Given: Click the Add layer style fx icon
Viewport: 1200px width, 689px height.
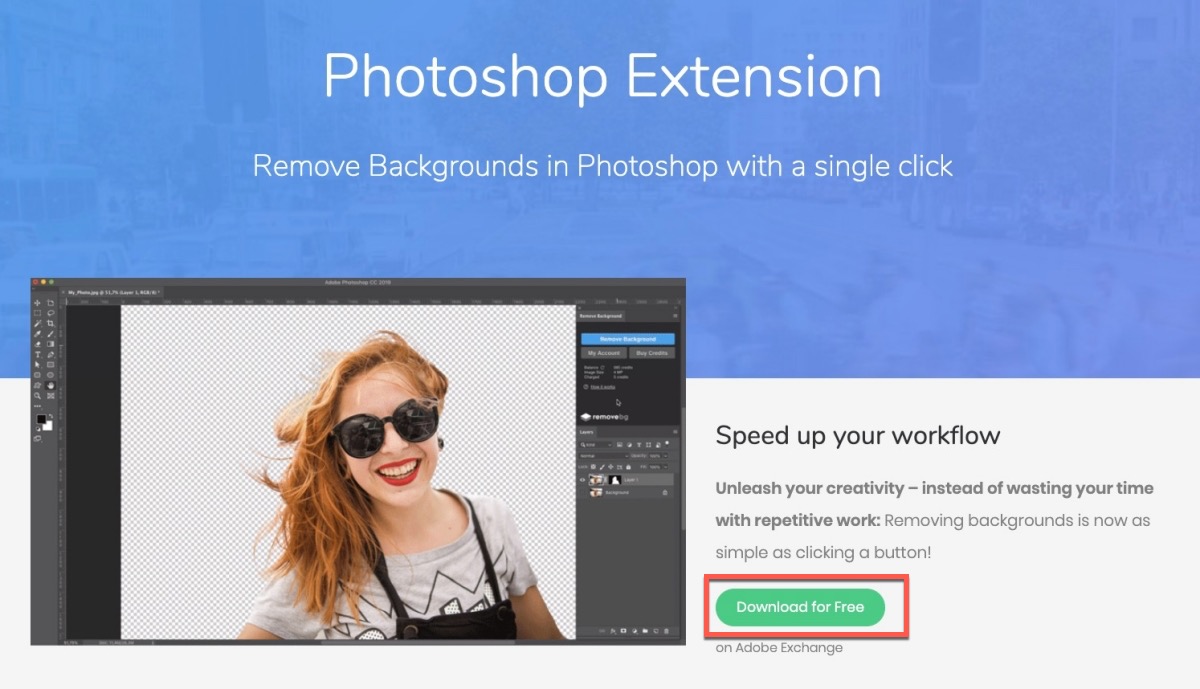Looking at the screenshot, I should coord(613,631).
